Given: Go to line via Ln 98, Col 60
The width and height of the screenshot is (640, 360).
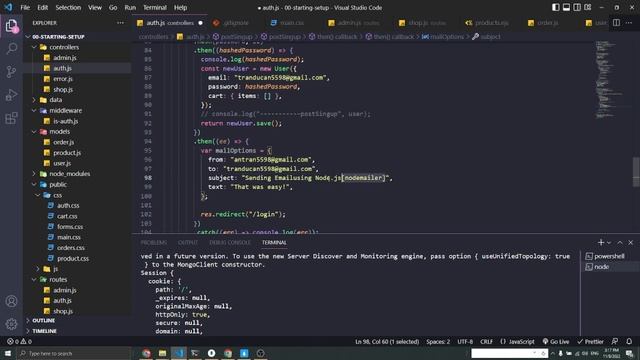Looking at the screenshot, I should tap(387, 342).
